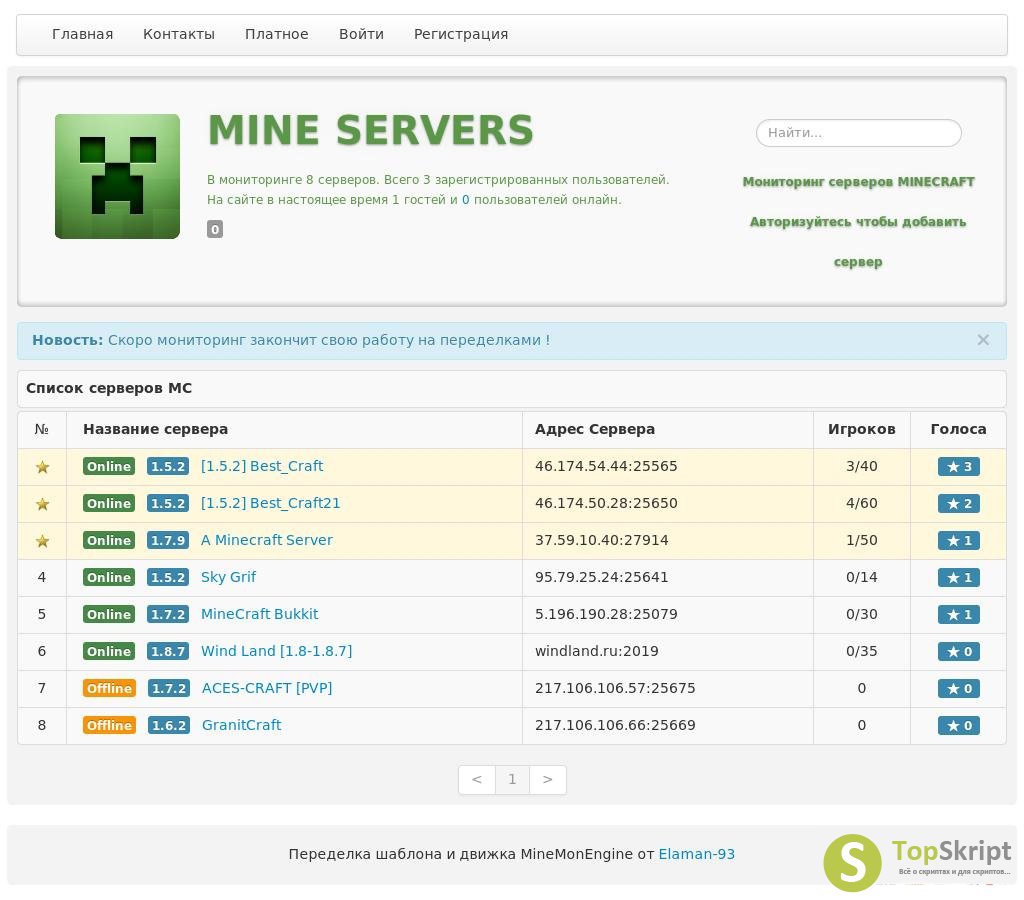The image size is (1024, 900).
Task: Vote using the star badge for Sky Grif
Action: tap(959, 577)
